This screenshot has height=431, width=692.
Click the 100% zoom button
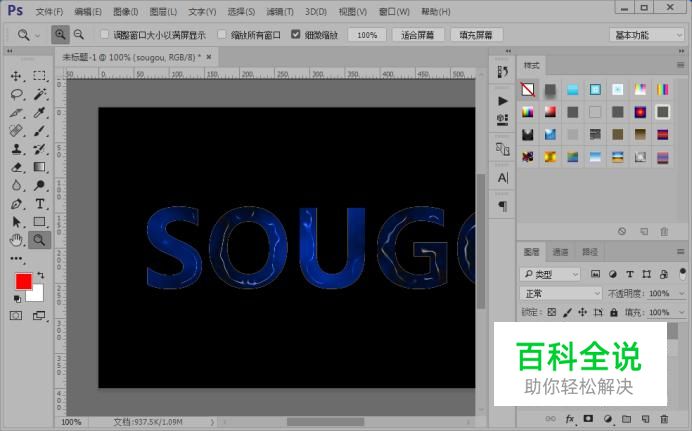pyautogui.click(x=367, y=35)
